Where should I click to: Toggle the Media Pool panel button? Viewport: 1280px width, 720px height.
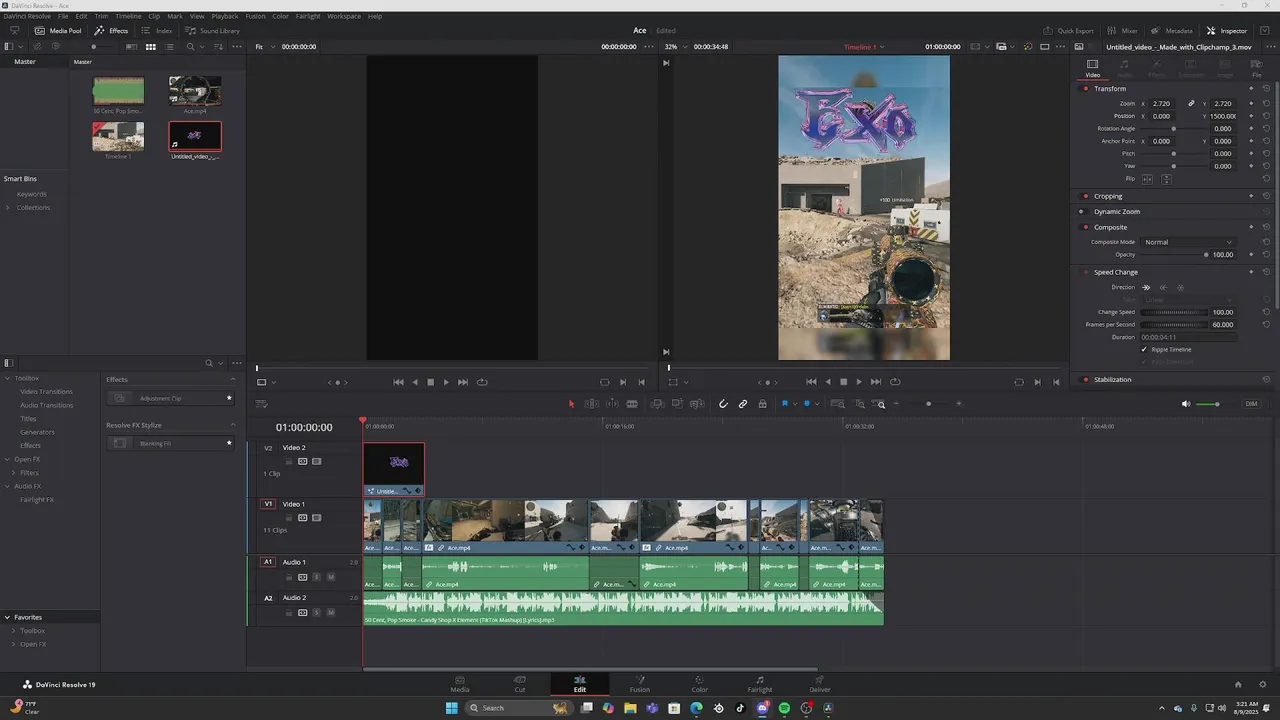tap(59, 31)
